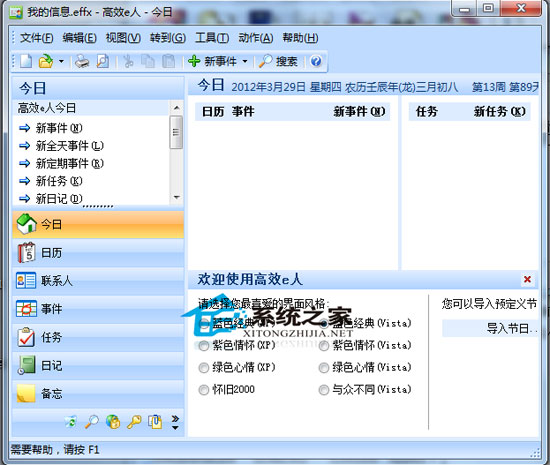Select the 紫色情怀 (Vista) radio button

pyautogui.click(x=324, y=346)
